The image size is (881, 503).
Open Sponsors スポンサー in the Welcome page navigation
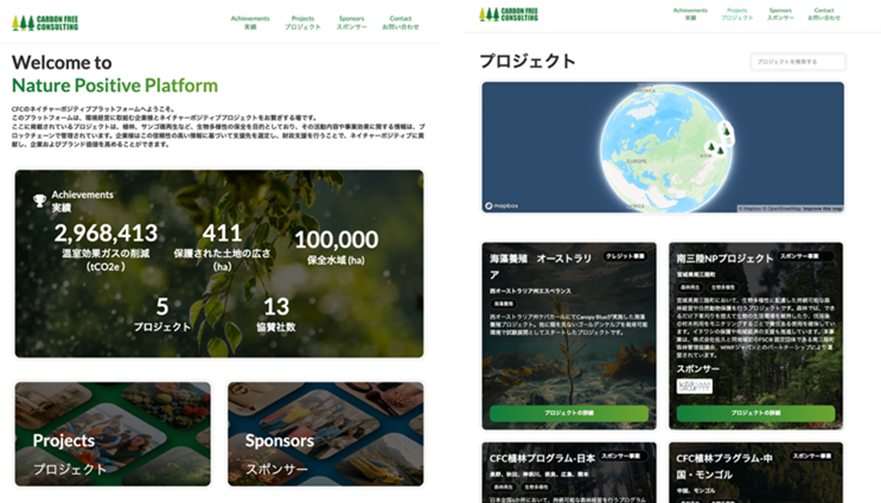[x=351, y=22]
